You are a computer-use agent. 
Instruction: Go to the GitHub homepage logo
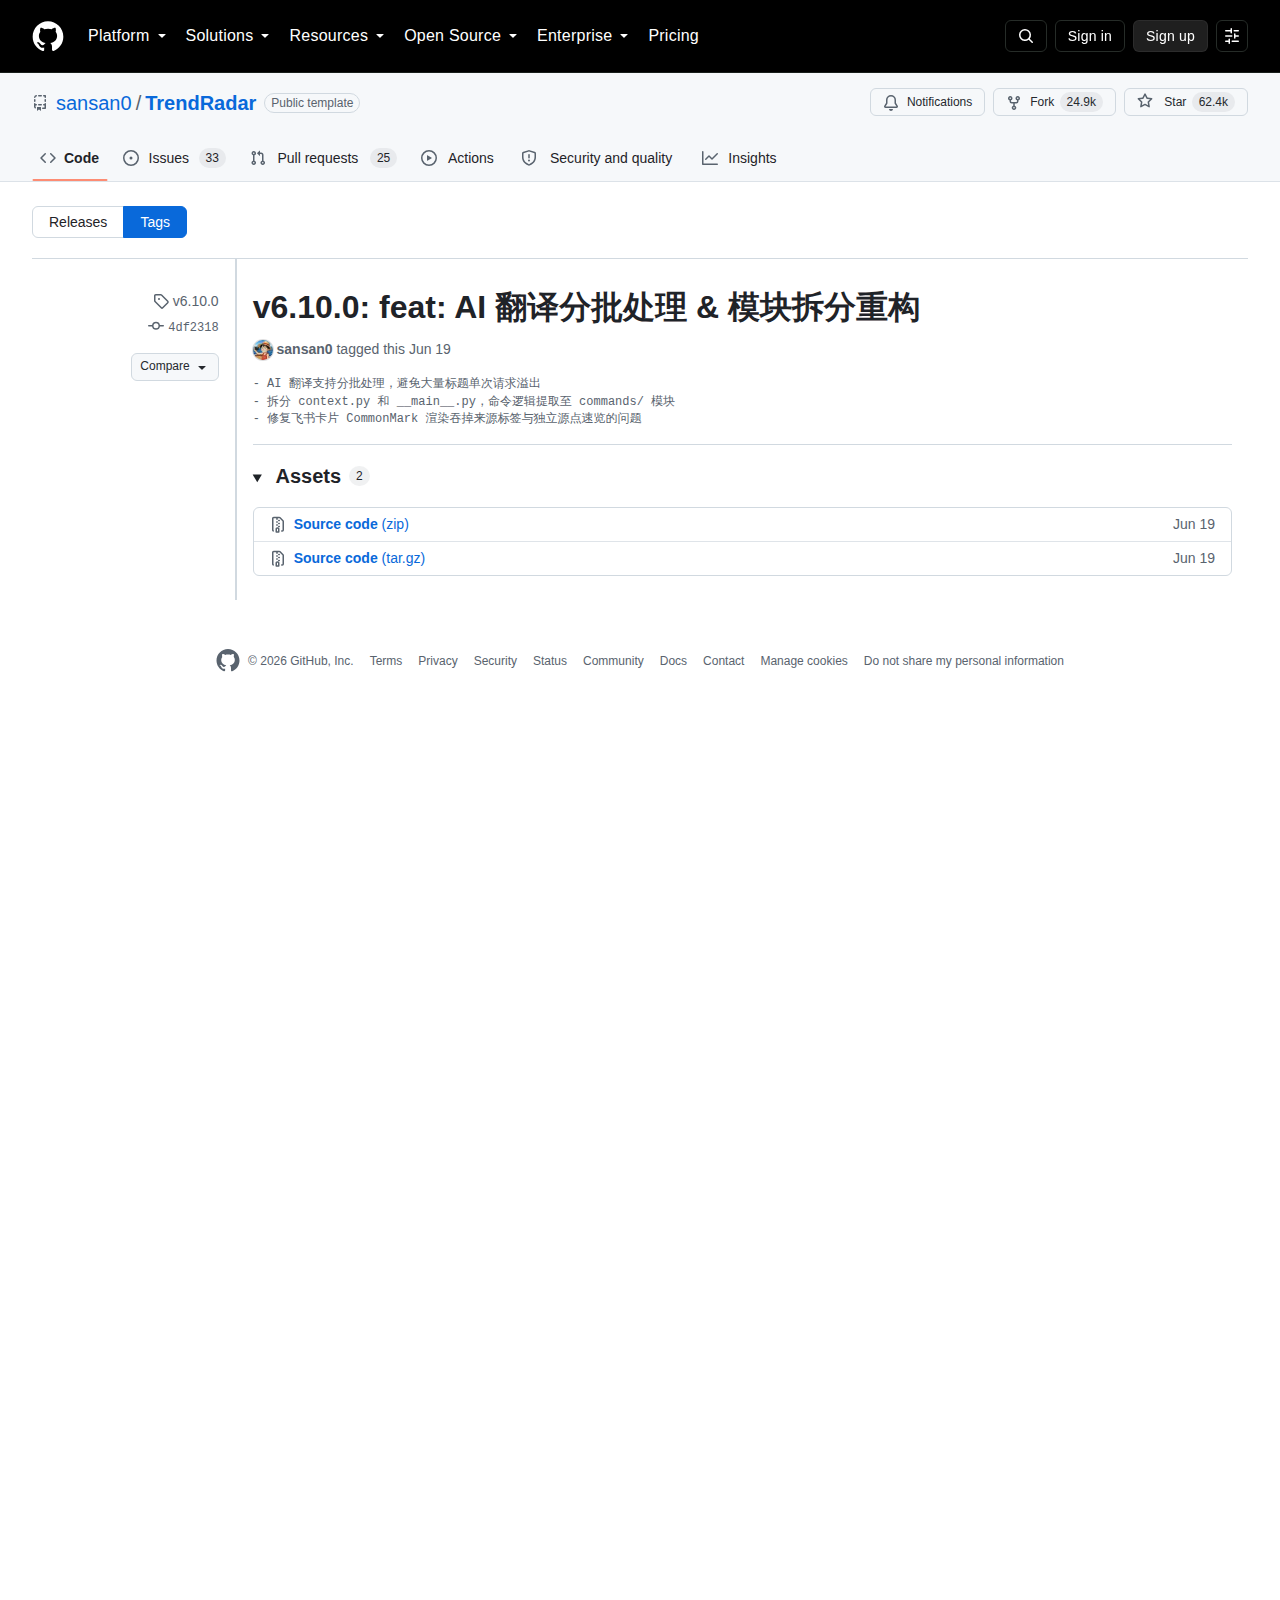pyautogui.click(x=48, y=36)
